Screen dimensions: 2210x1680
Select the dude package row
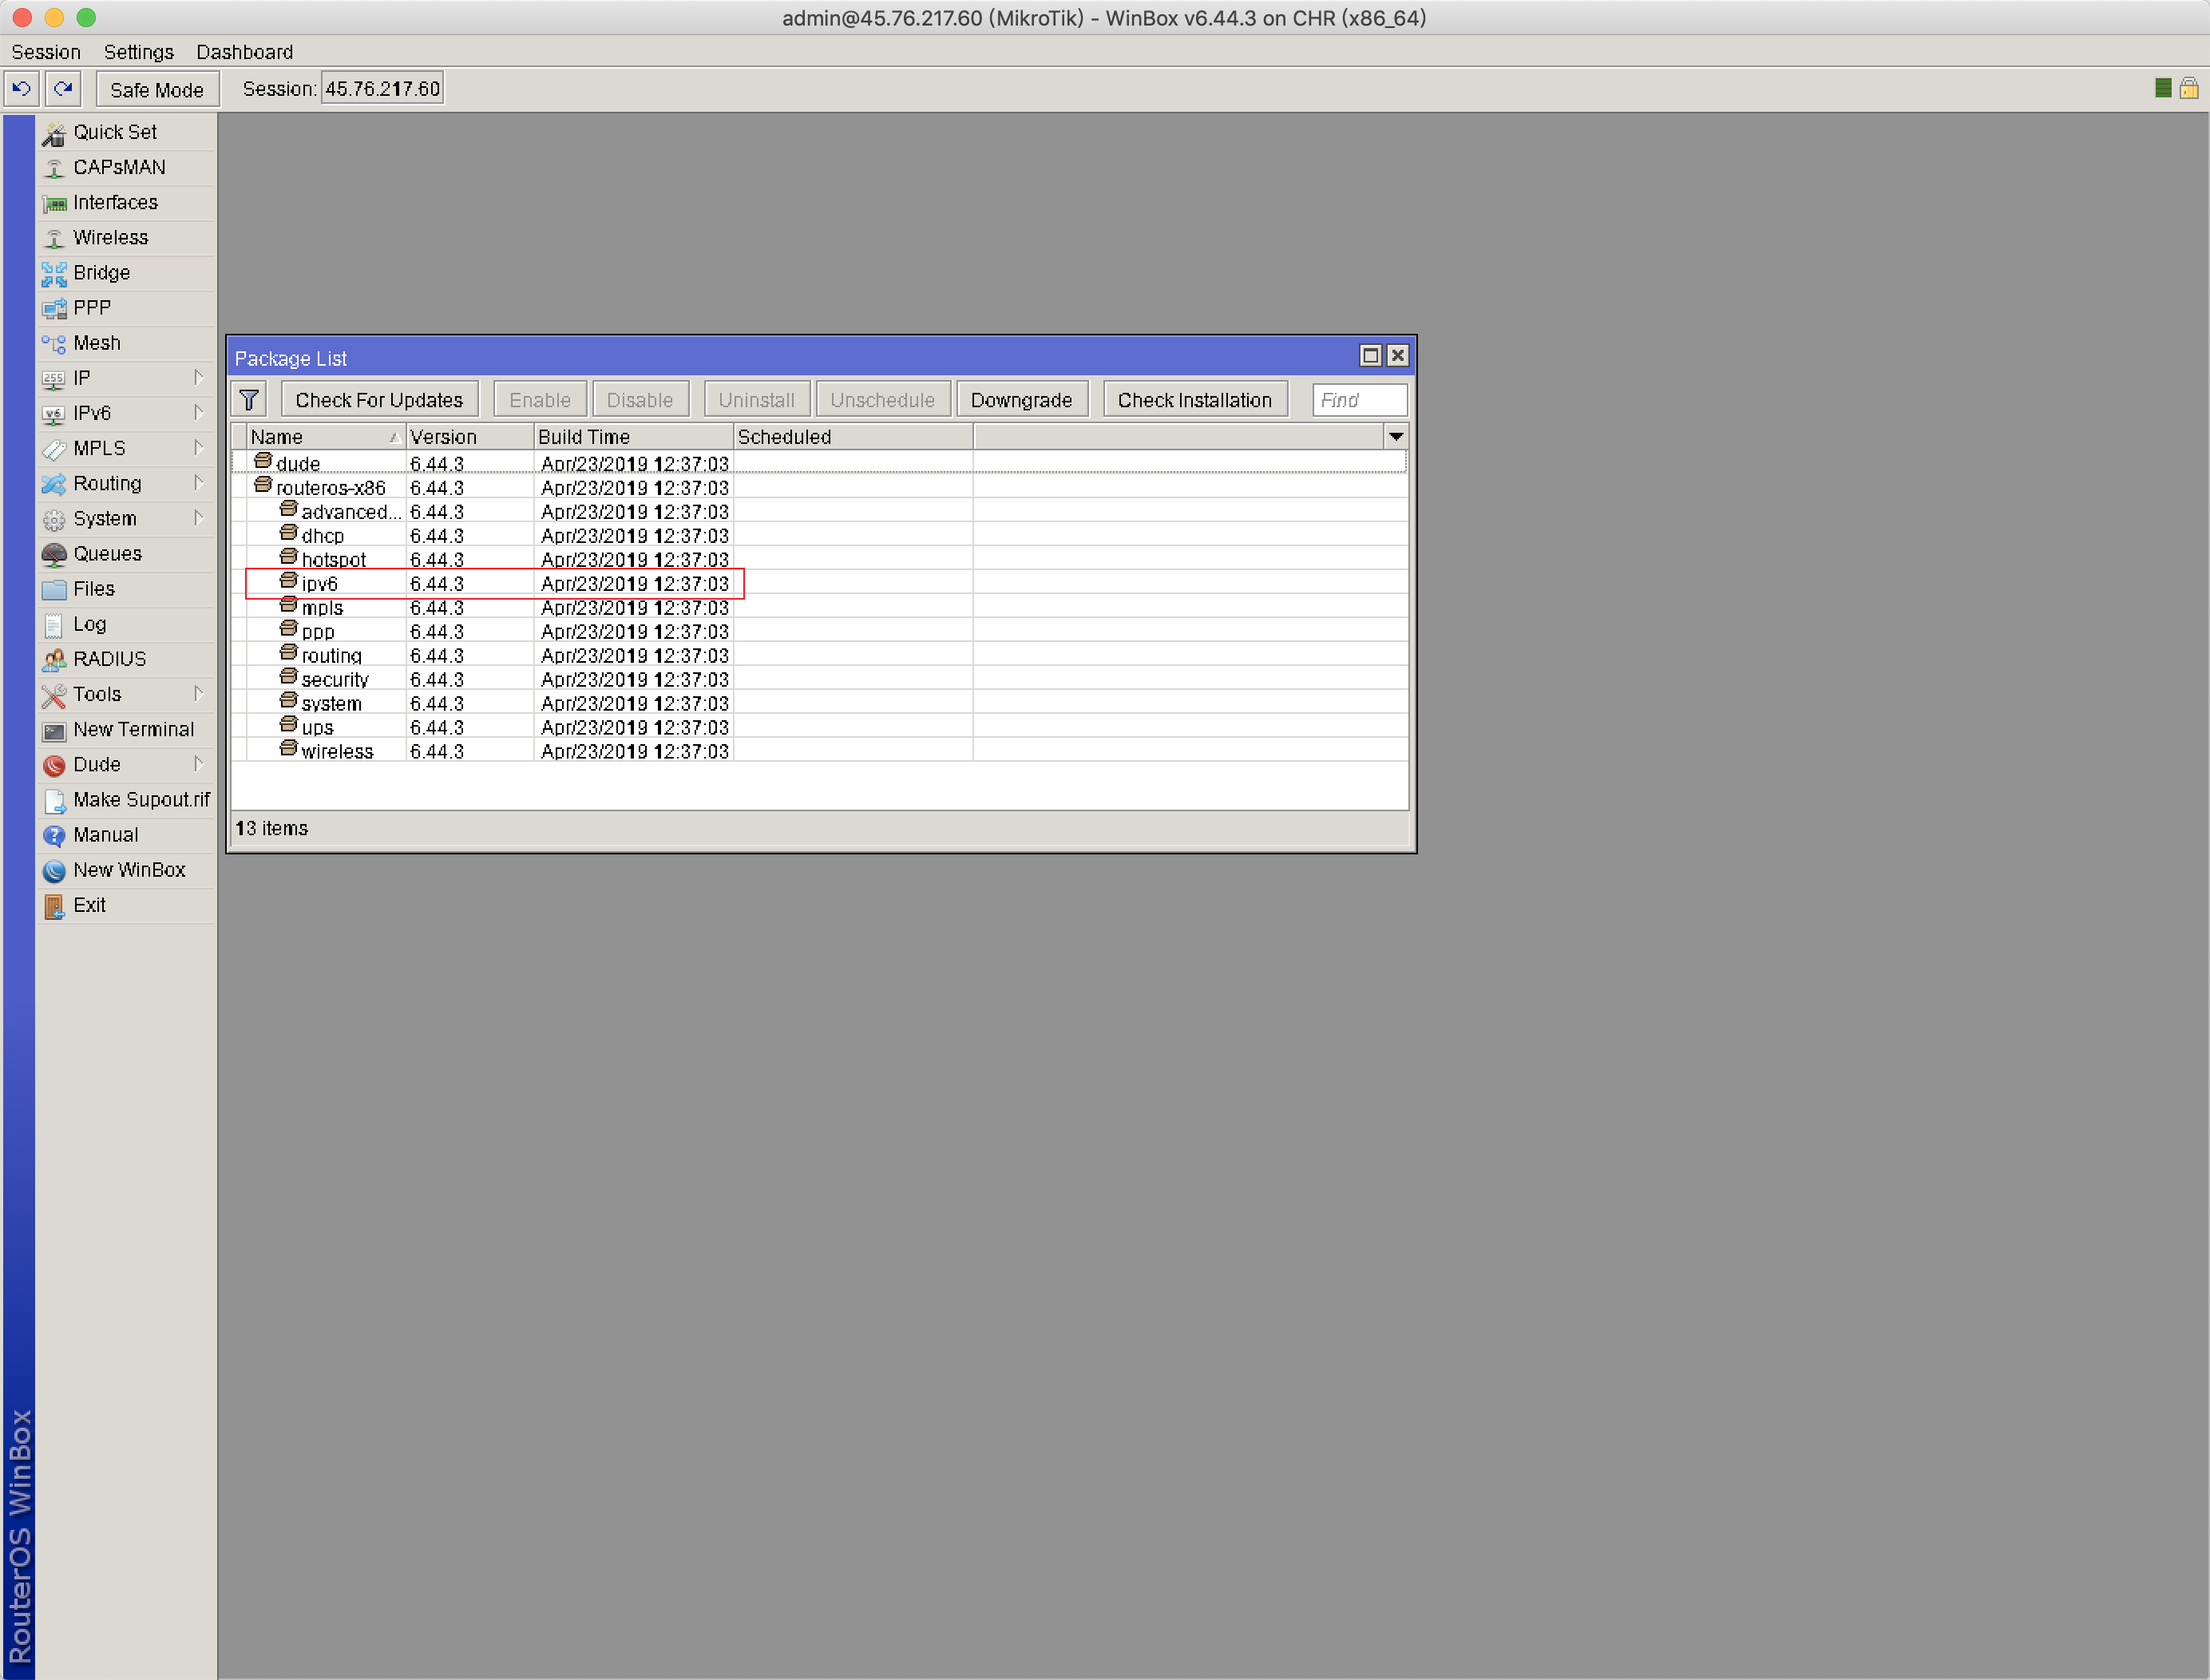[819, 463]
